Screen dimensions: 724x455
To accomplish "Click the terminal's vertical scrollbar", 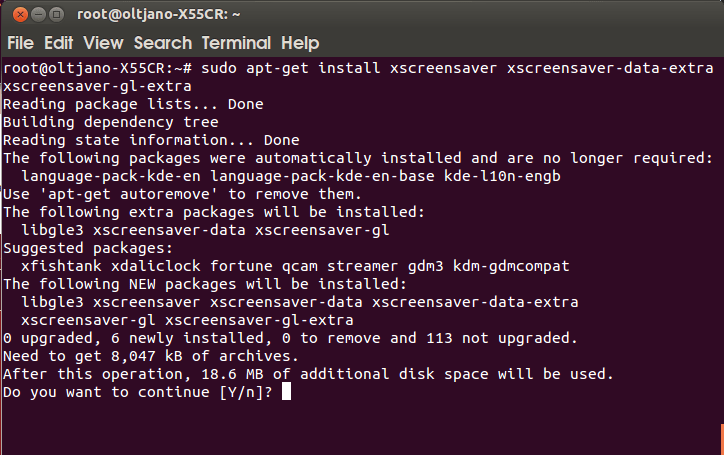I will tap(720, 250).
